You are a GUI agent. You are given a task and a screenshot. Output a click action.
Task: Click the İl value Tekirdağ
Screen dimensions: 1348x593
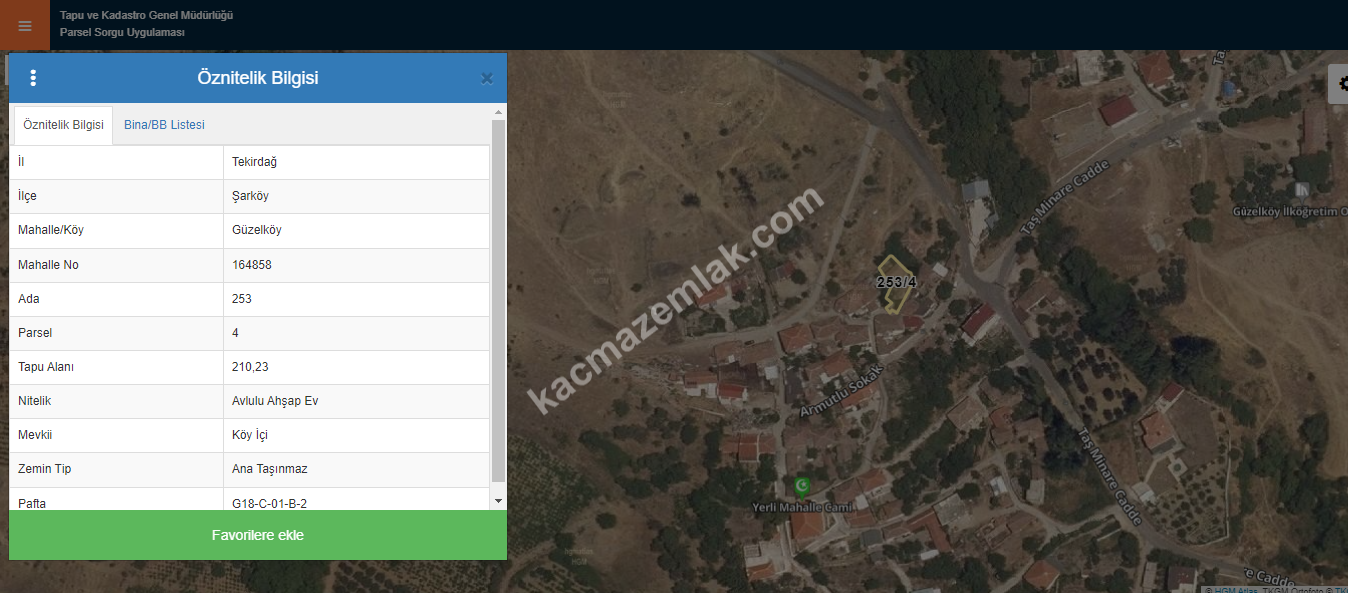tap(252, 162)
